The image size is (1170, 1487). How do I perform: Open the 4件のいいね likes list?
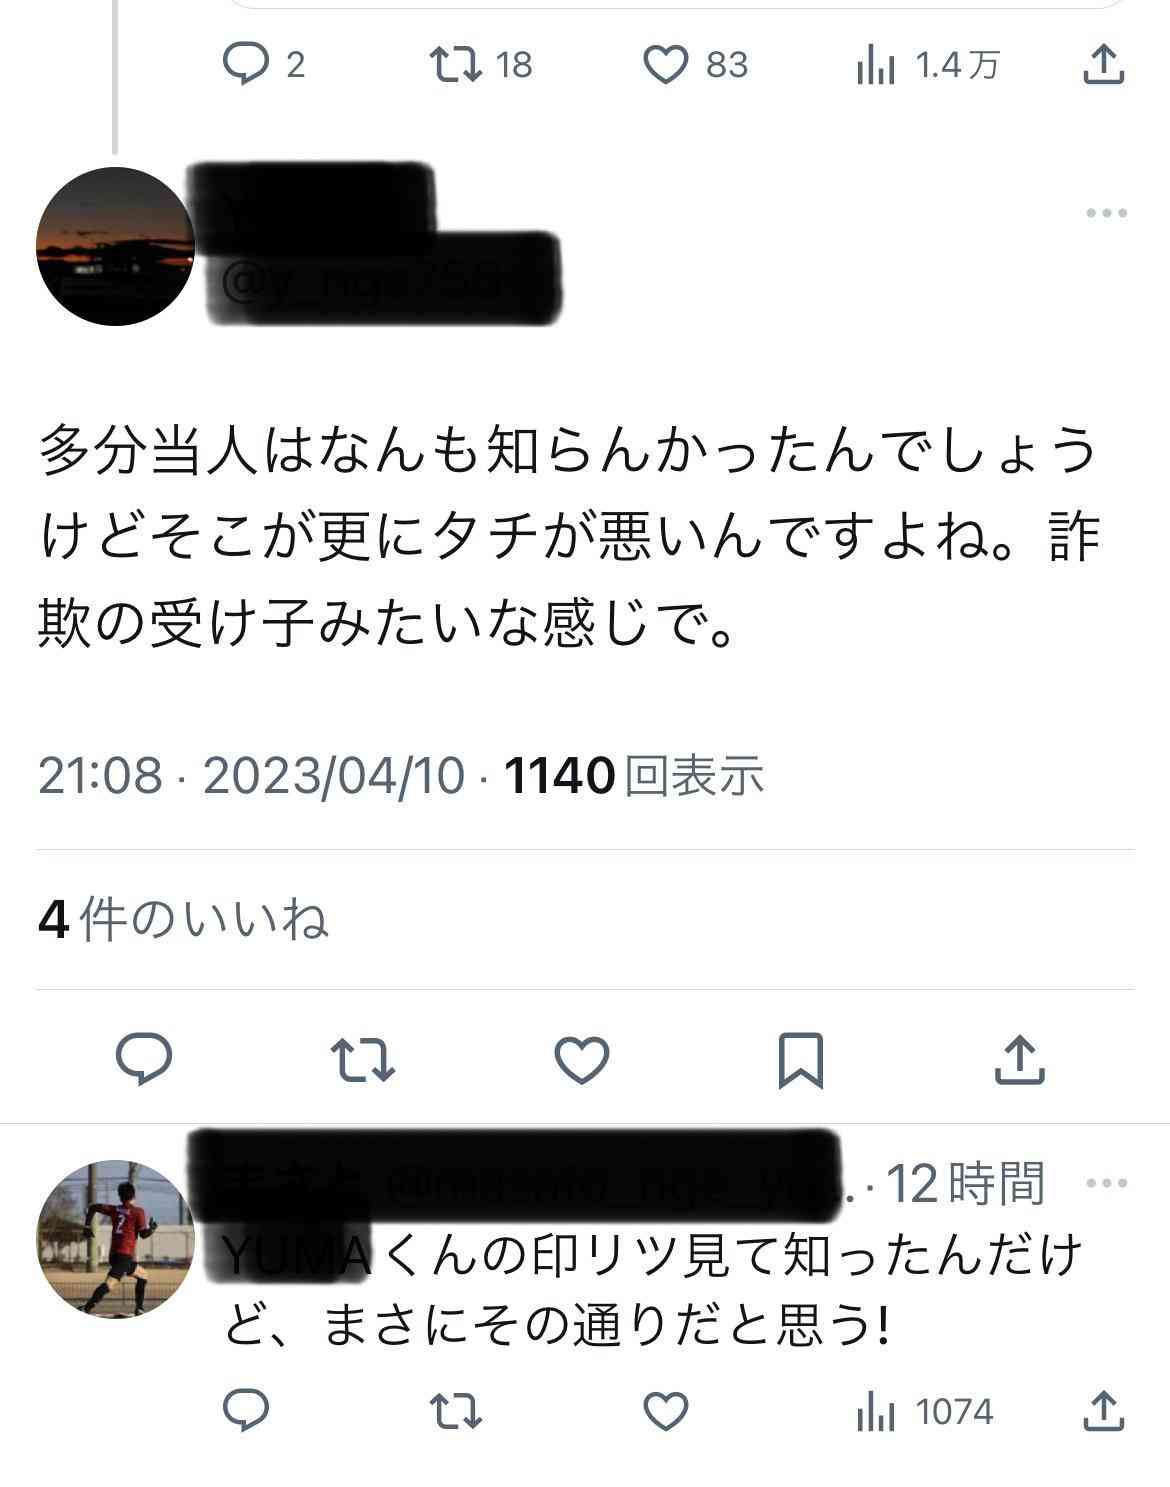[x=183, y=920]
